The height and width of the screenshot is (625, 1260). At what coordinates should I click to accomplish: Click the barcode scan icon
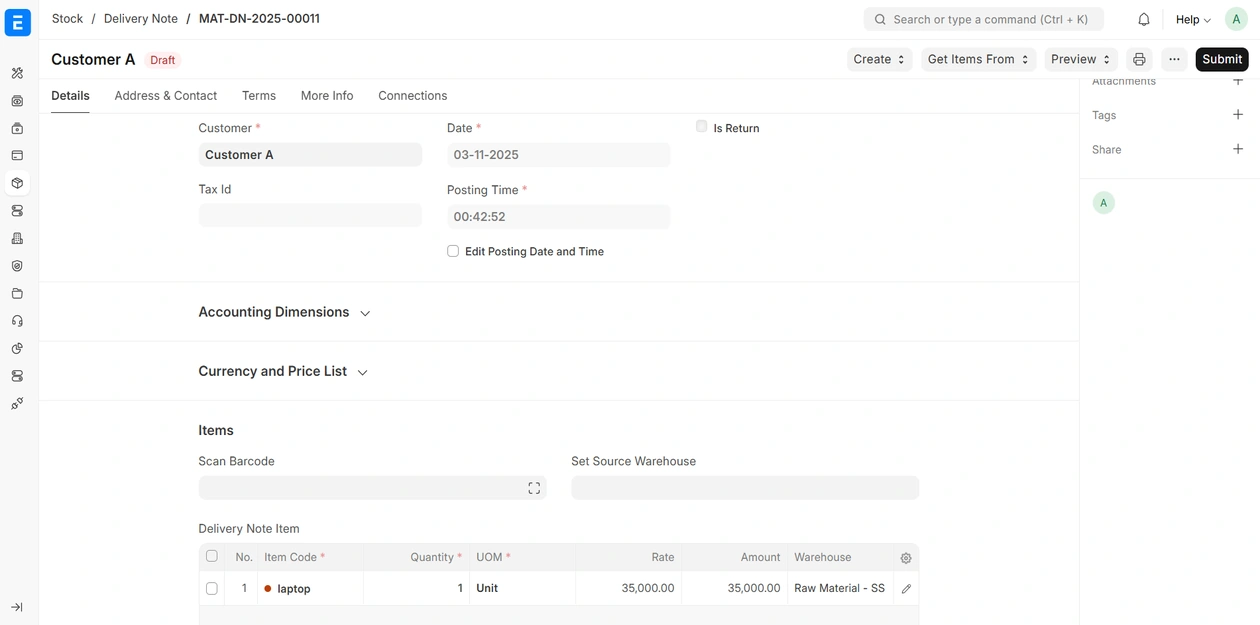pyautogui.click(x=534, y=488)
